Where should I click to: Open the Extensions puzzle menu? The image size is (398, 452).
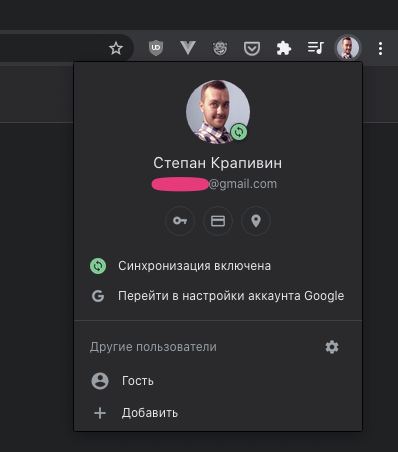pyautogui.click(x=284, y=49)
